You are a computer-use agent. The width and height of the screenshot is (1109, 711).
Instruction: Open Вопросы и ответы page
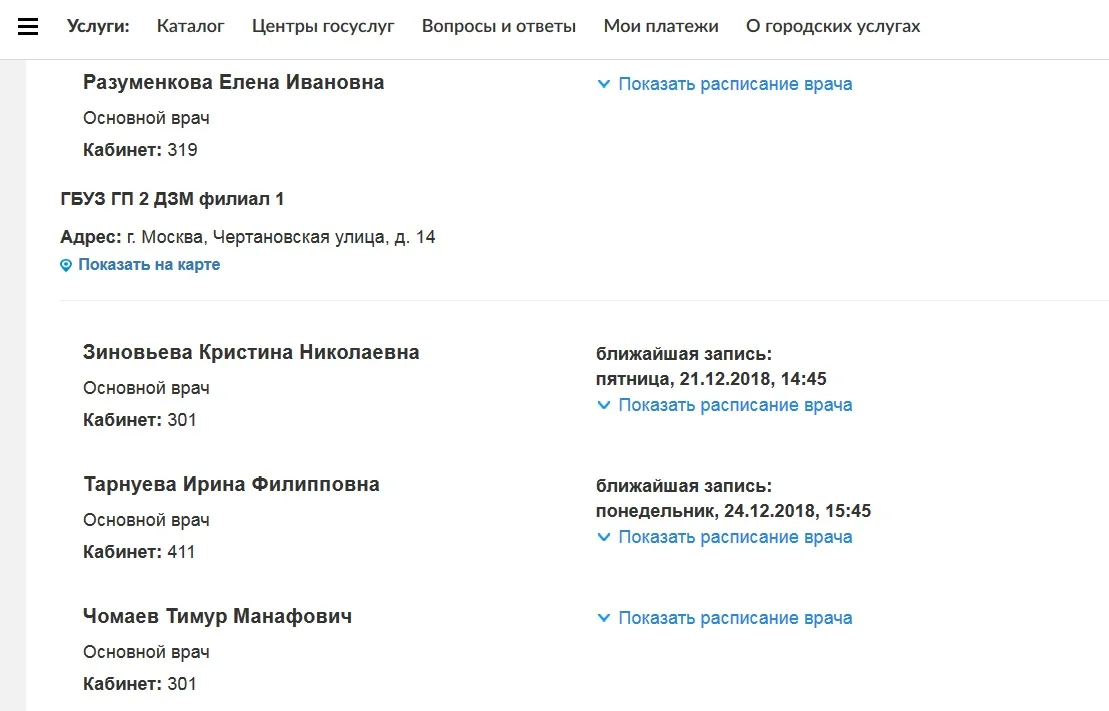click(x=499, y=27)
